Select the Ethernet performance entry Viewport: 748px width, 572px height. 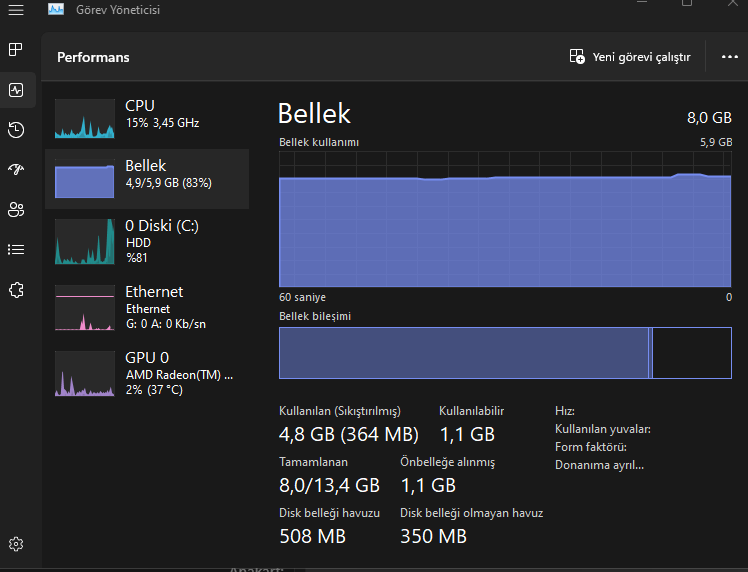160,307
